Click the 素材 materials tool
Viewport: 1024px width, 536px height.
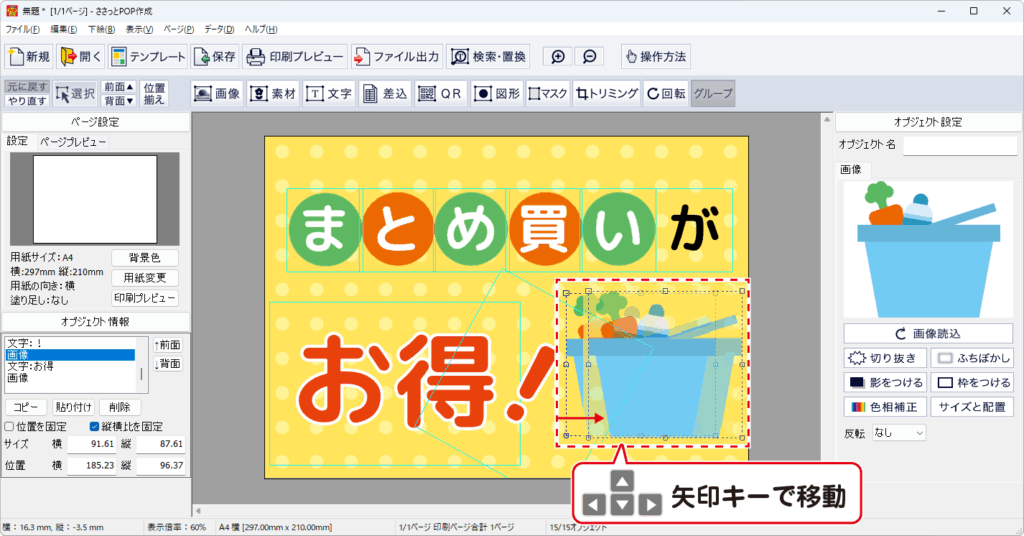click(x=273, y=94)
